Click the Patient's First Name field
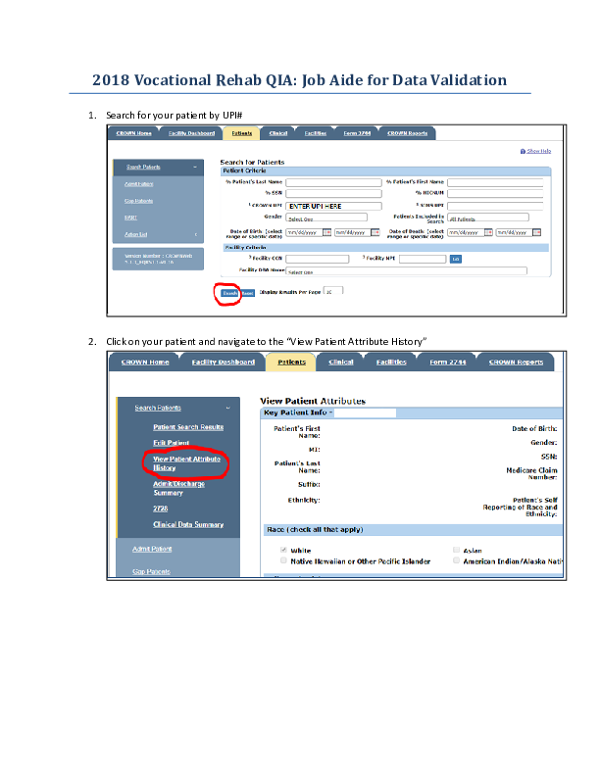 coord(495,182)
